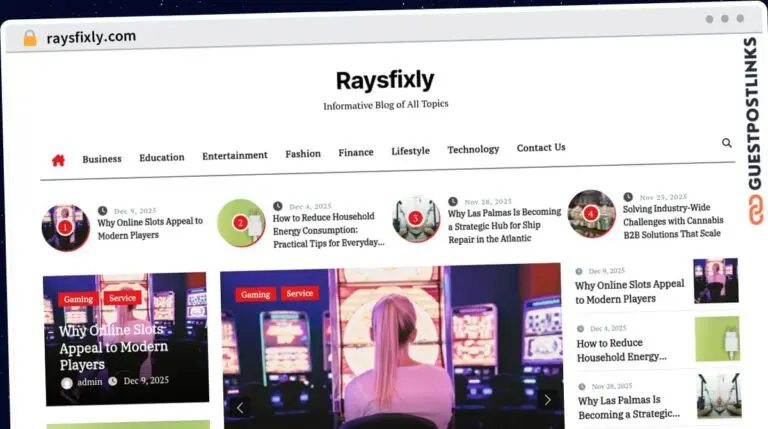Viewport: 768px width, 429px height.
Task: Open left card title 'Why Online Slots Appeal to Modern Players'
Action: (x=113, y=347)
